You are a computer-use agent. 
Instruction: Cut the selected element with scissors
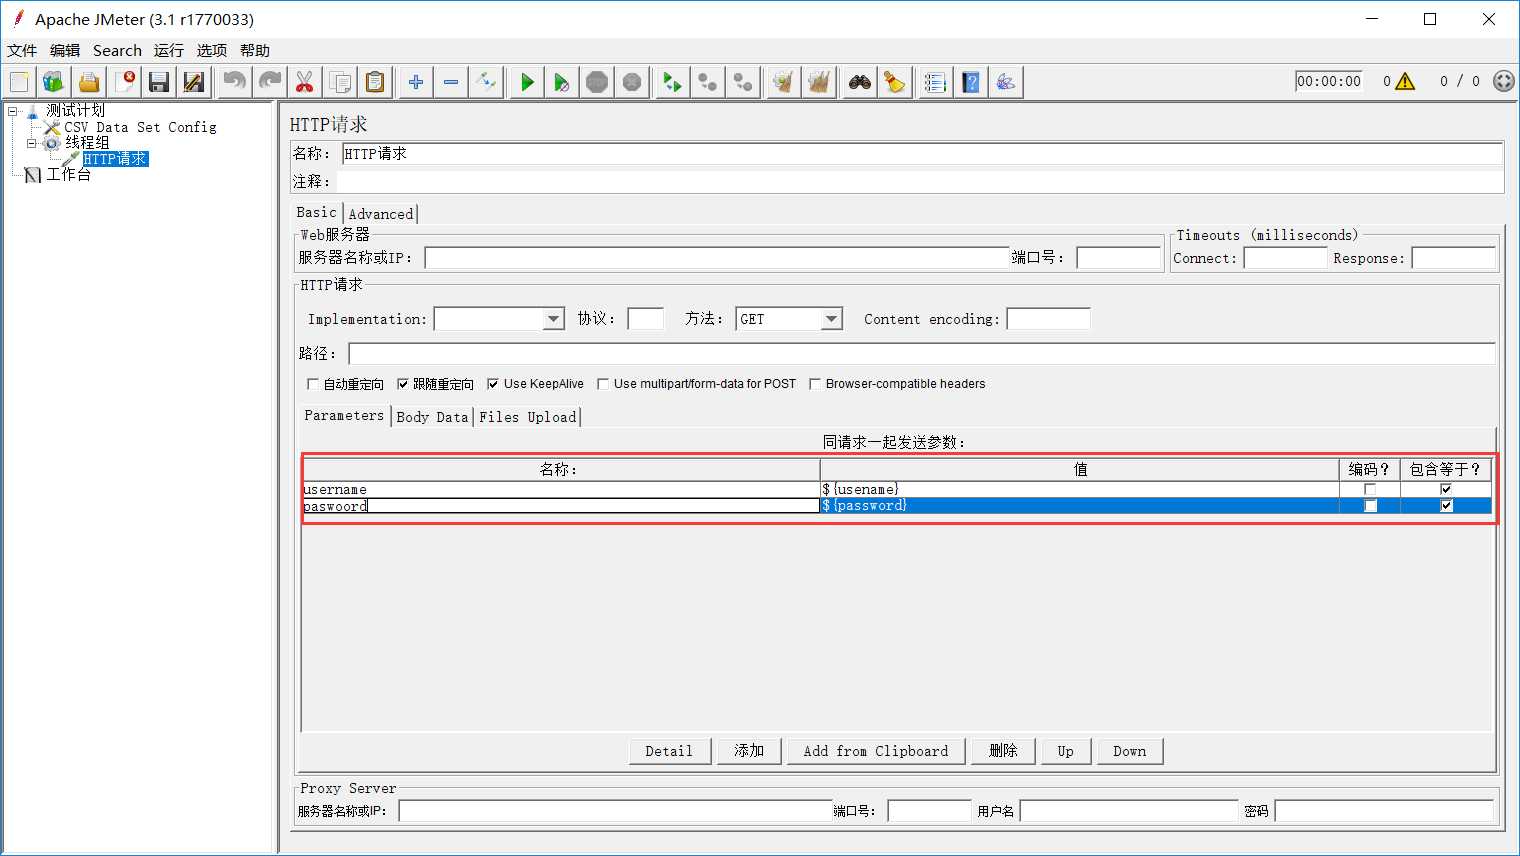coord(305,82)
